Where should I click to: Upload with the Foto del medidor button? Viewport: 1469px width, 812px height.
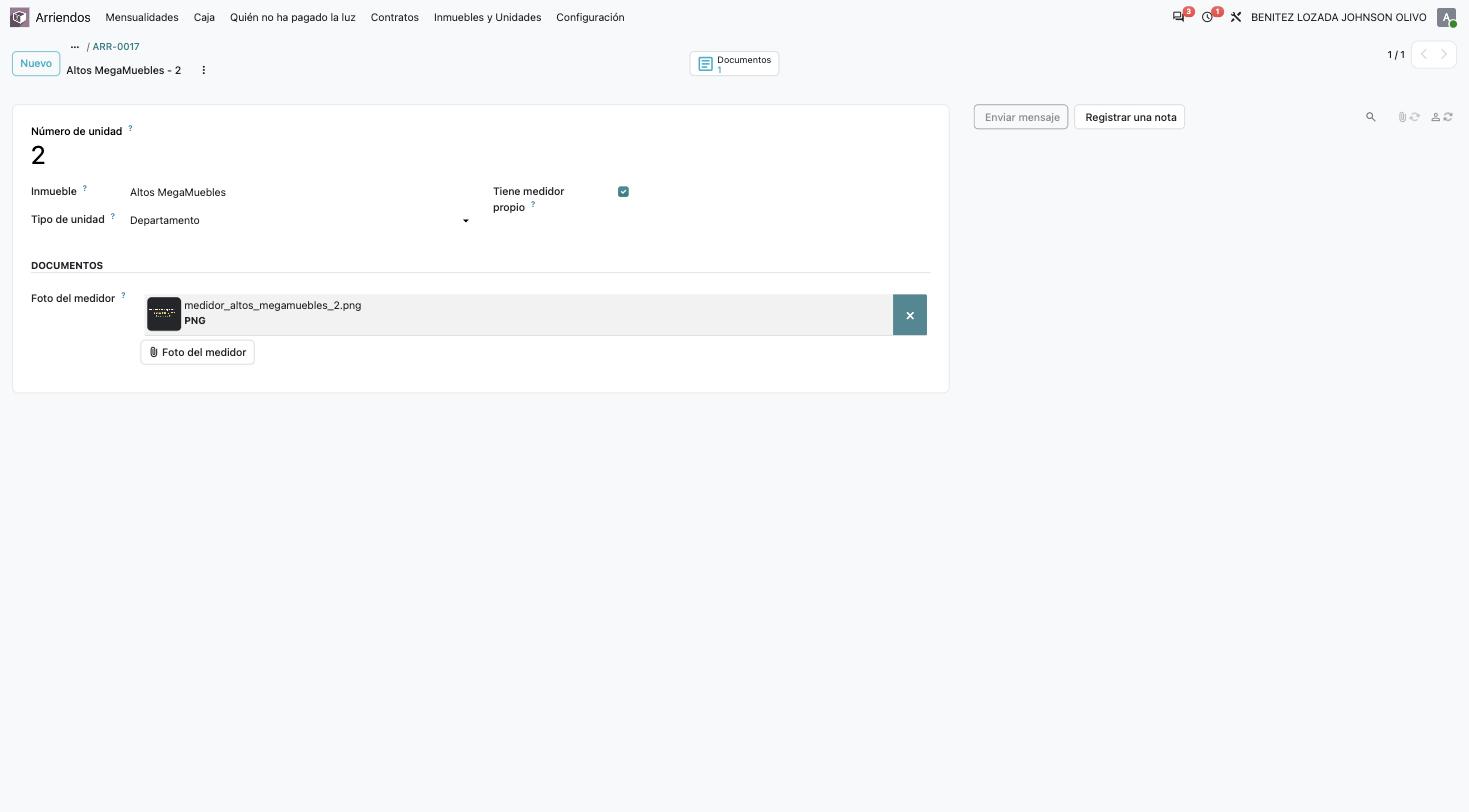point(198,352)
